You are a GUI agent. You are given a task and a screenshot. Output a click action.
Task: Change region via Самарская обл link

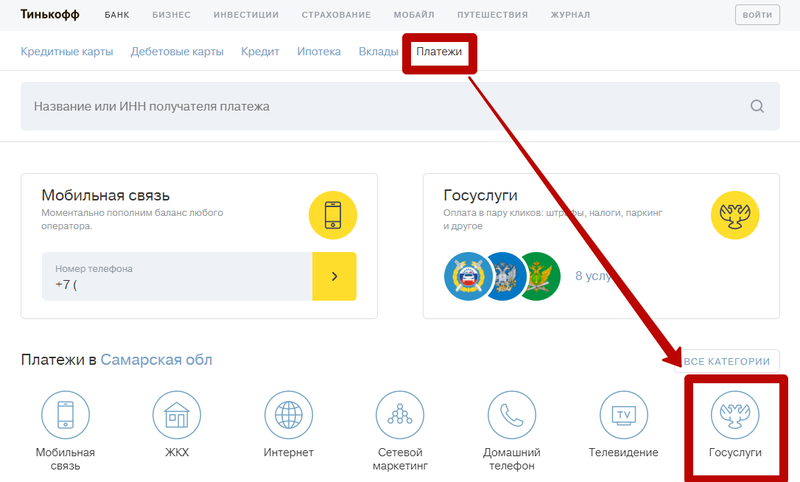[156, 360]
